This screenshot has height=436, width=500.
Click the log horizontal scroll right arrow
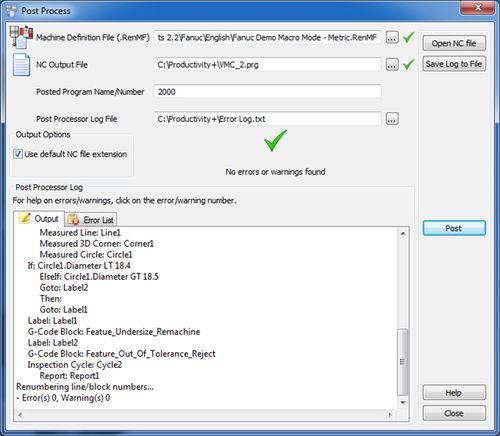pyautogui.click(x=390, y=415)
